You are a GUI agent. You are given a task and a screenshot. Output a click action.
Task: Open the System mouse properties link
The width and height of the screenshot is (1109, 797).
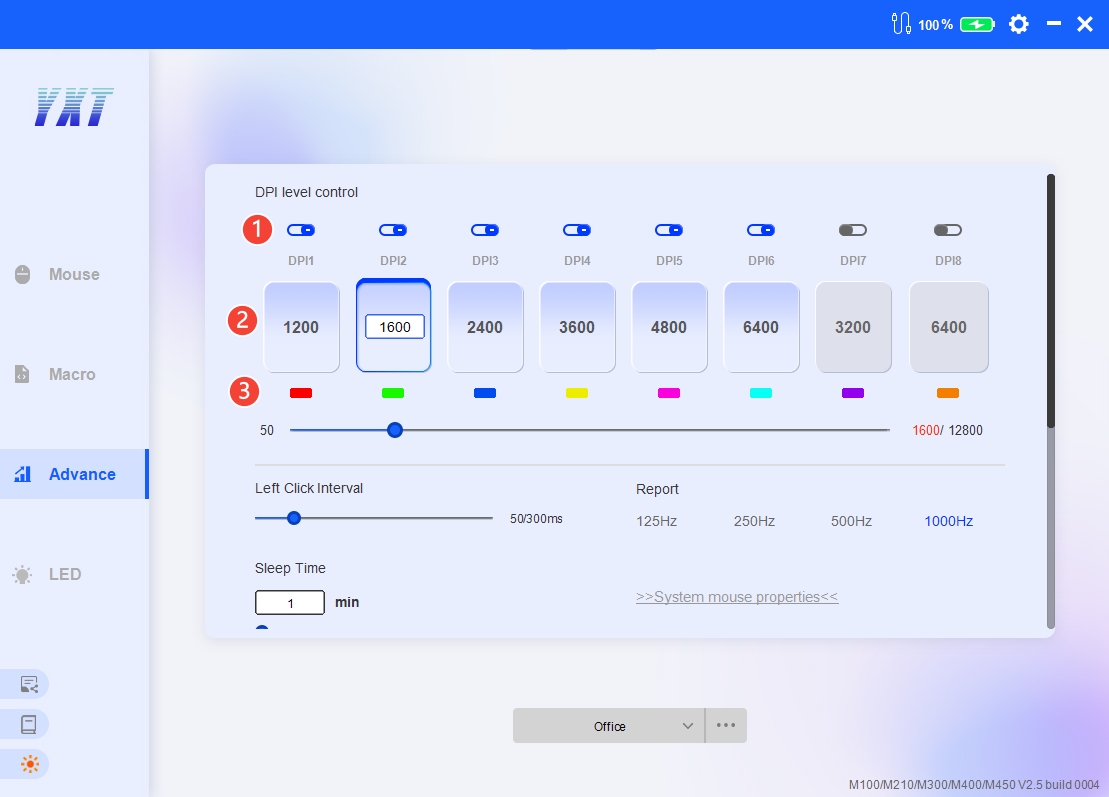[x=737, y=597]
